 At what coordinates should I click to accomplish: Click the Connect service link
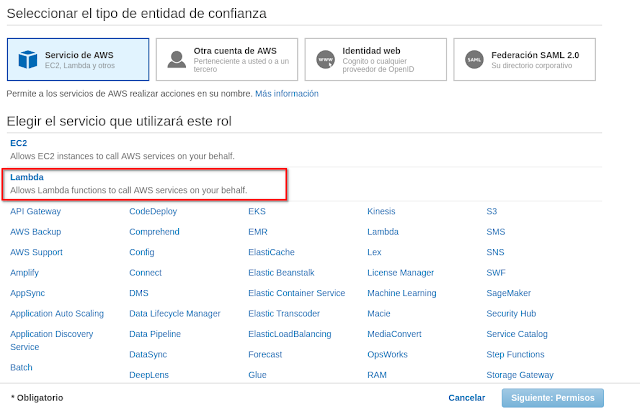(145, 273)
